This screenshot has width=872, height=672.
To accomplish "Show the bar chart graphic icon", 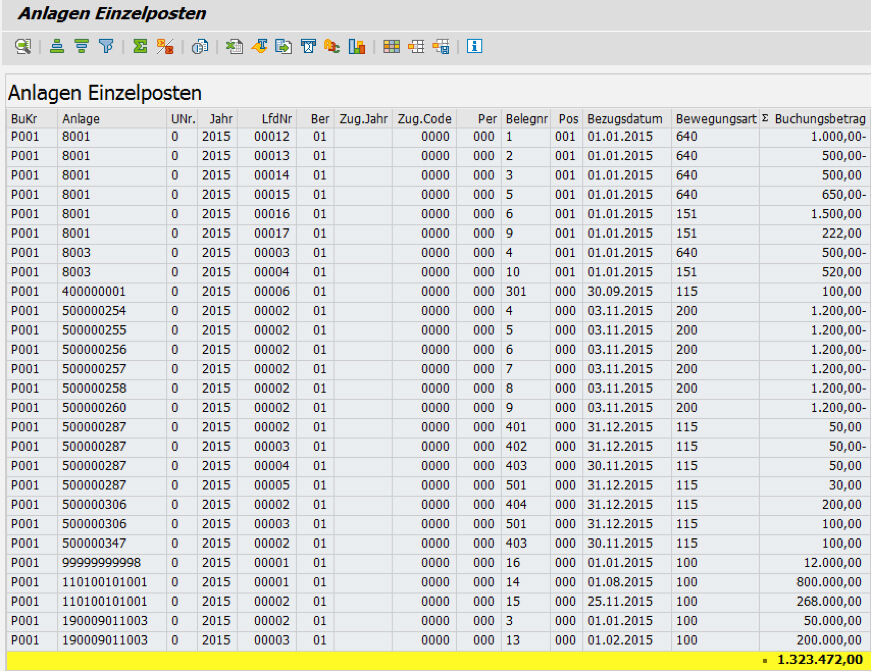I will 356,46.
